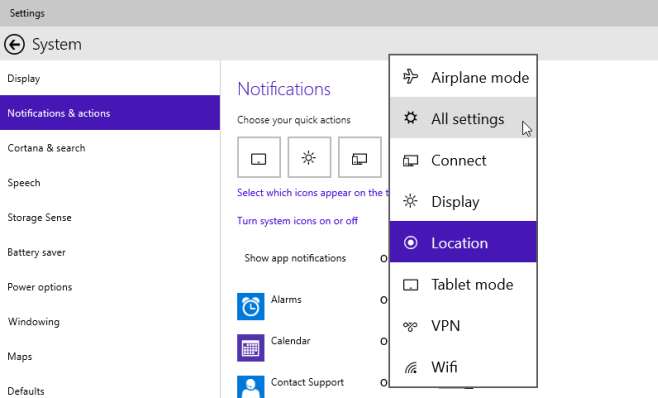Click the VPN icon in the list
Screen dimensions: 658x398
click(410, 326)
